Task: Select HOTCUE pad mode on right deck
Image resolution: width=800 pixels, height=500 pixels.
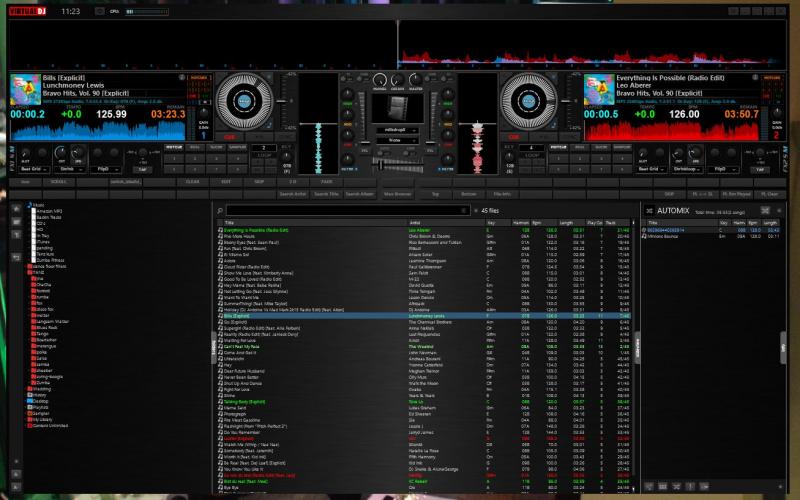Action: point(558,147)
